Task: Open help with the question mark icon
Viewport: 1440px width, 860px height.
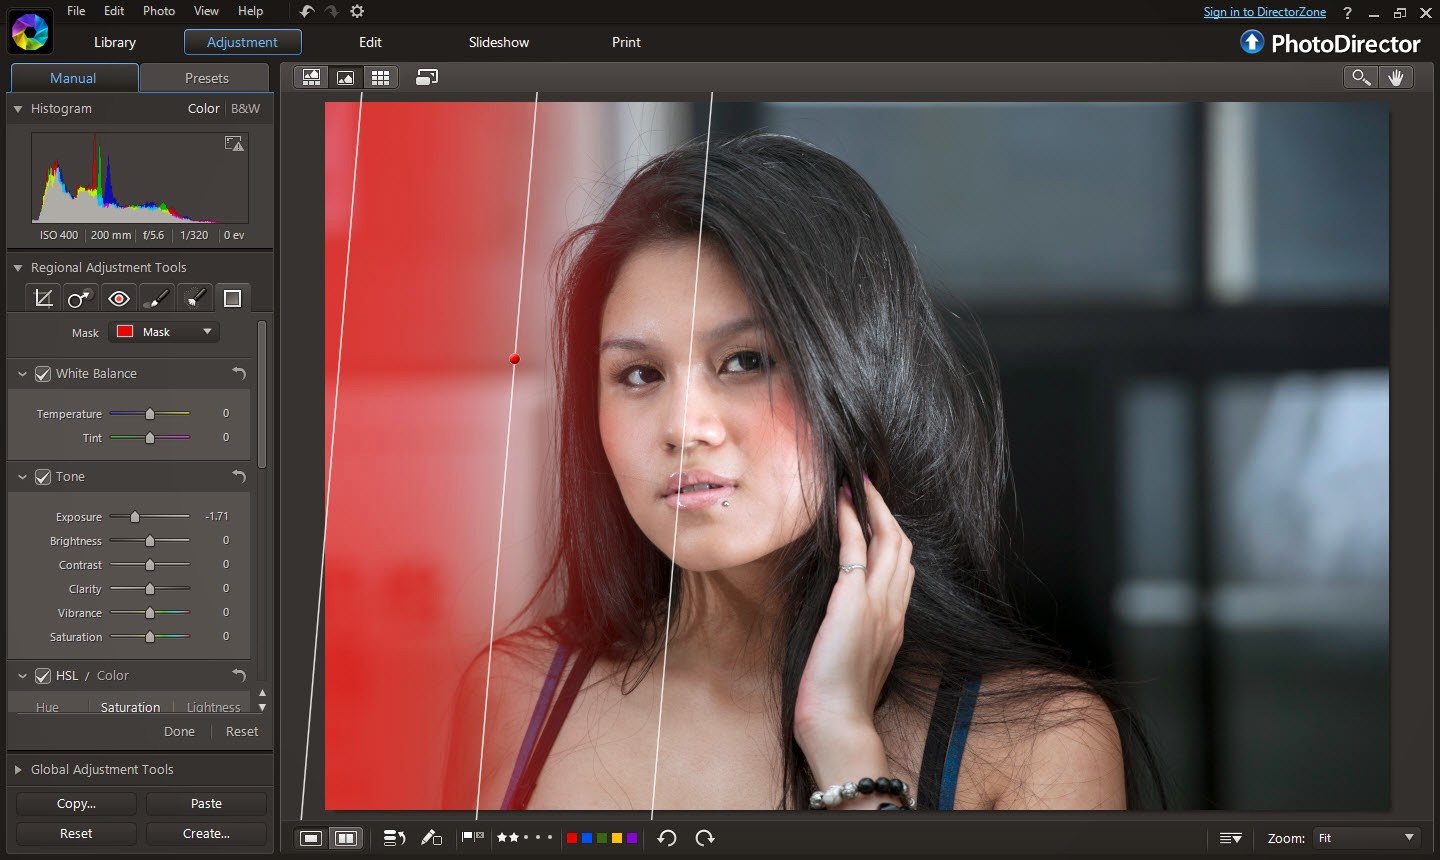Action: 1347,13
